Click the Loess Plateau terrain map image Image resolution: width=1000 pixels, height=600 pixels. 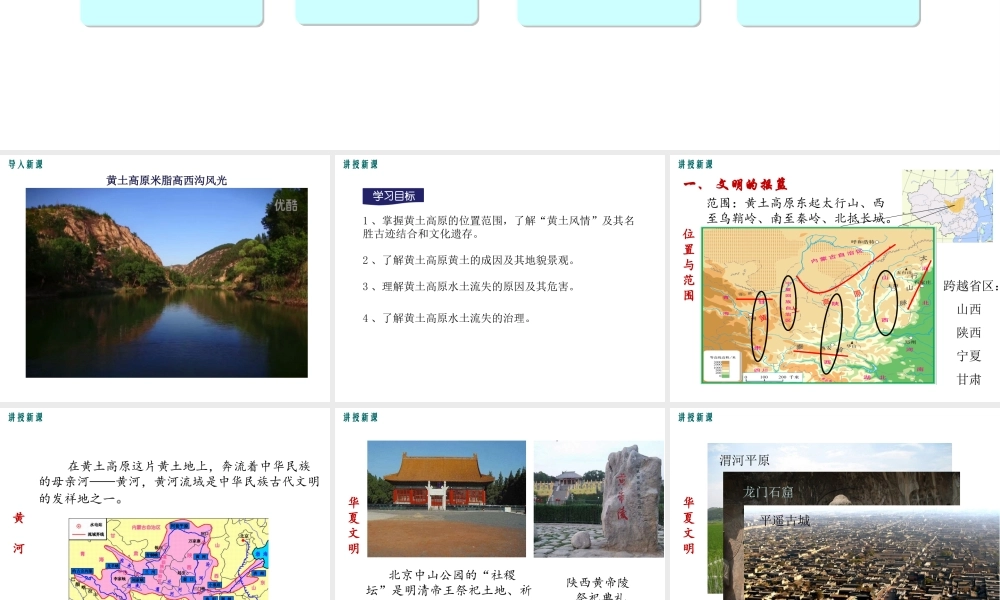[818, 305]
